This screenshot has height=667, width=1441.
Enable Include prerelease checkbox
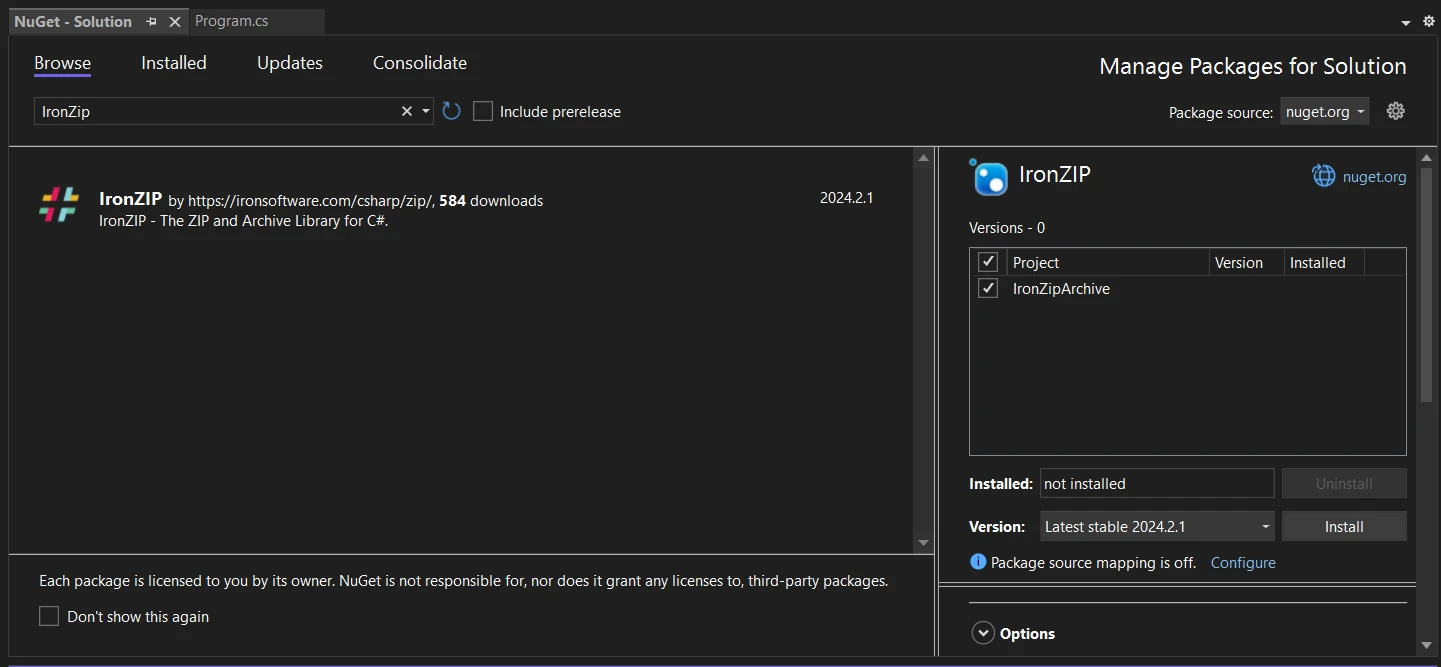click(483, 111)
